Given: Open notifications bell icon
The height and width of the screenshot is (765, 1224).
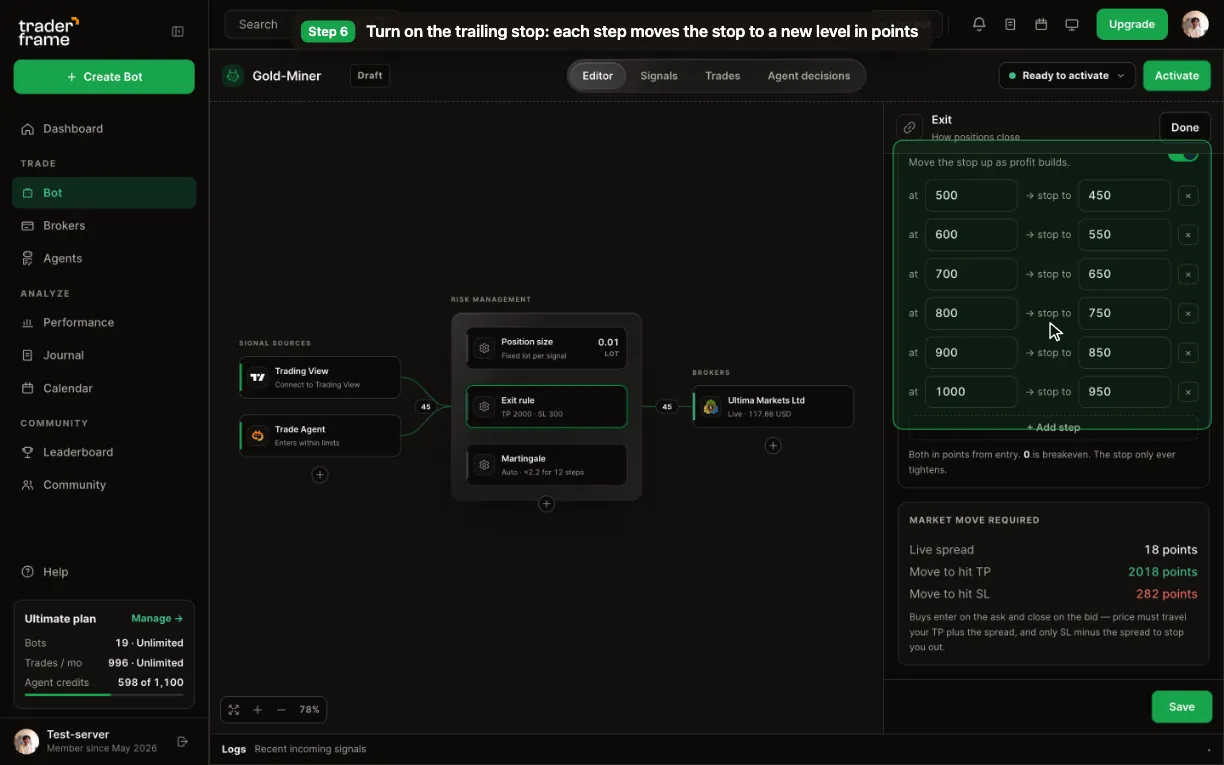Looking at the screenshot, I should (979, 24).
